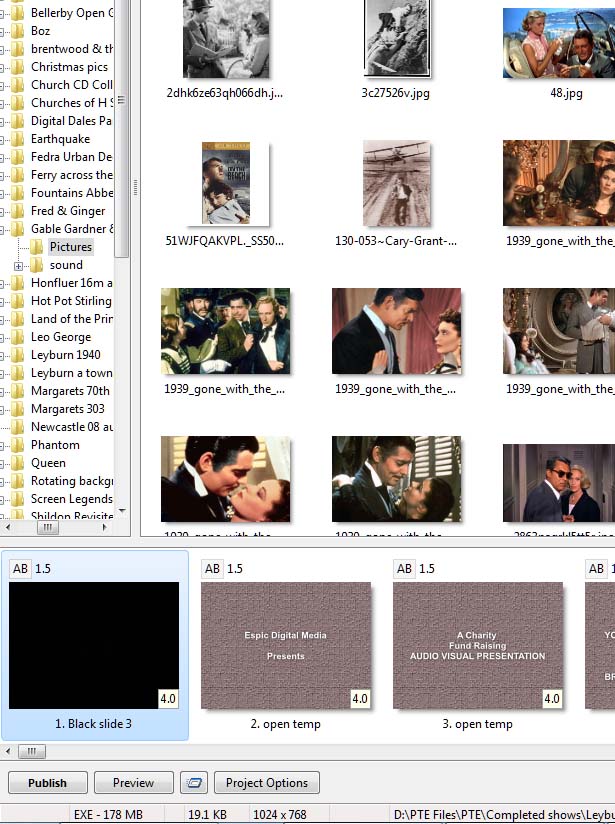This screenshot has height=824, width=615.
Task: Click the Bellerby Open folder icon
Action: pos(17,13)
